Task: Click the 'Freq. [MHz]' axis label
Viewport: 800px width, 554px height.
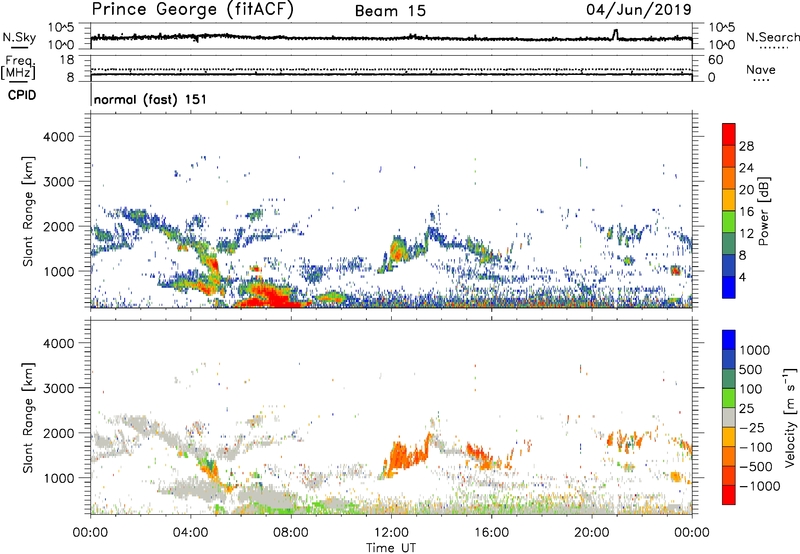Action: click(x=19, y=68)
